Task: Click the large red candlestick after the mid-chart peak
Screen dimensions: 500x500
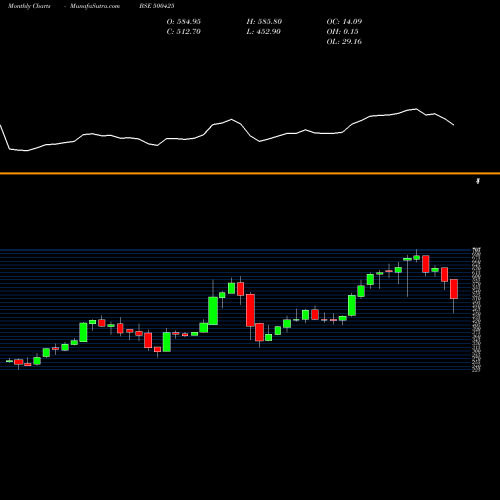Action: tap(250, 310)
